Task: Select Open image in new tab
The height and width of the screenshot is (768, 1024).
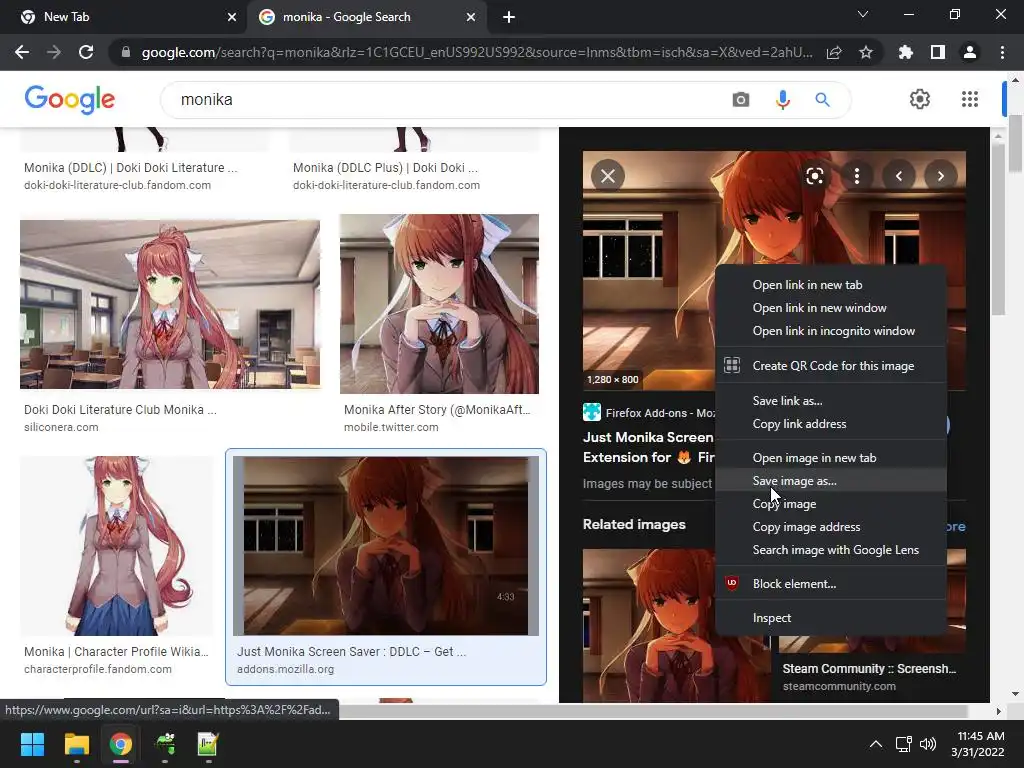Action: click(831, 458)
